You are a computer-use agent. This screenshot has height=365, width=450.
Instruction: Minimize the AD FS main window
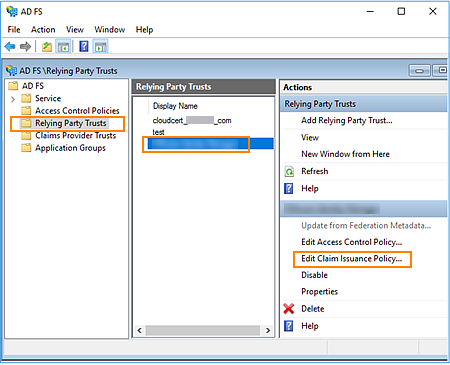point(370,12)
